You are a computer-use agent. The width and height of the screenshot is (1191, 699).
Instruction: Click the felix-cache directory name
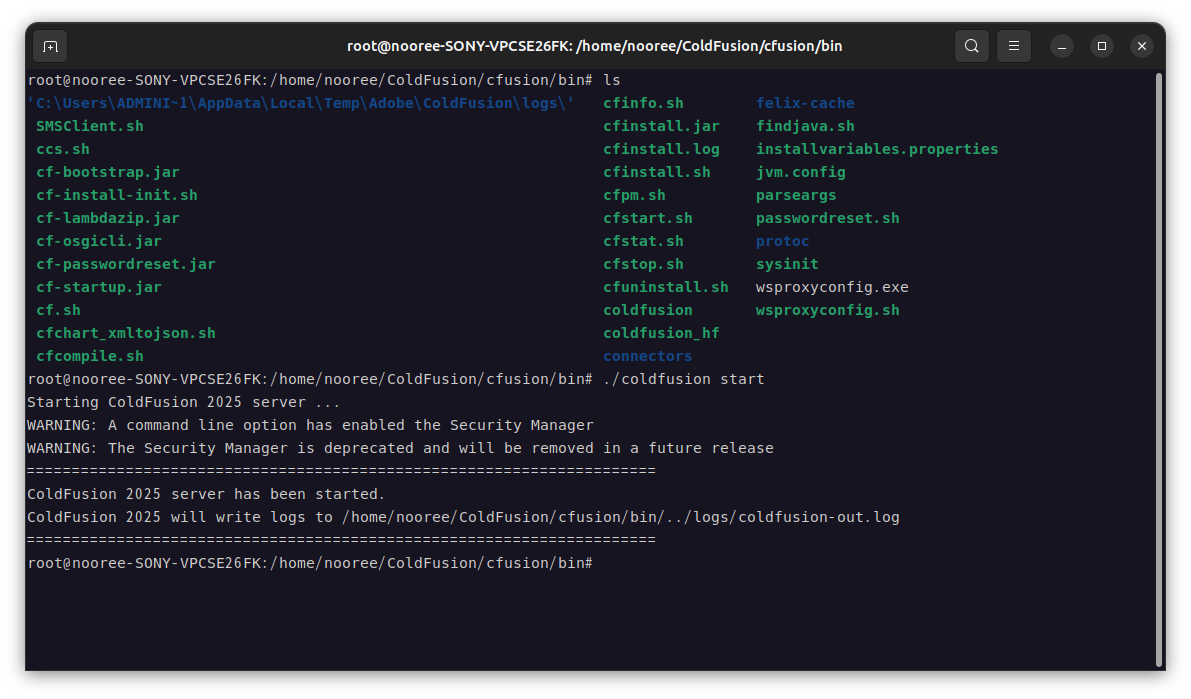click(x=805, y=103)
